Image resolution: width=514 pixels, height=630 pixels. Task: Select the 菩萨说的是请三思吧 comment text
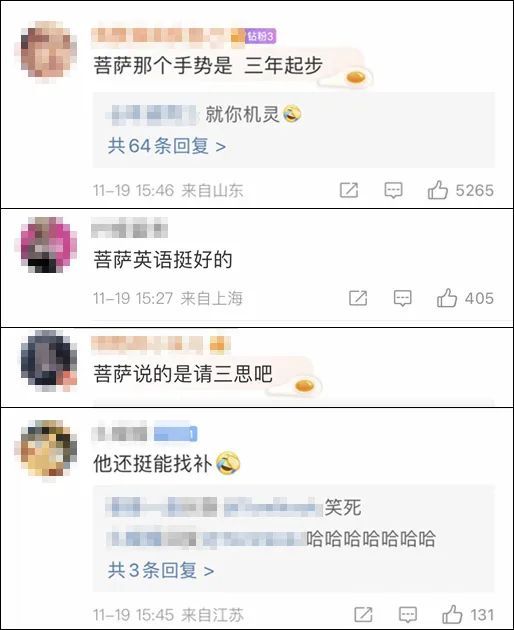coord(183,374)
